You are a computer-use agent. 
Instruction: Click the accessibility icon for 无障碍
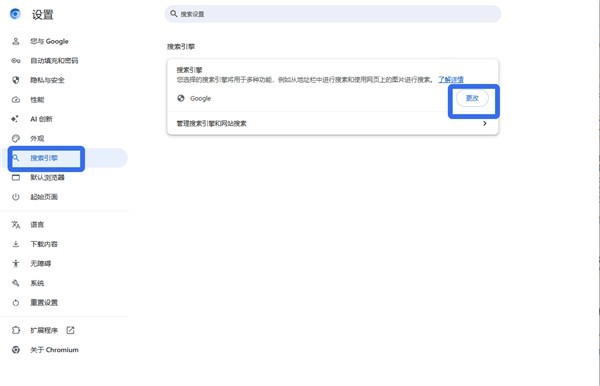pyautogui.click(x=16, y=263)
